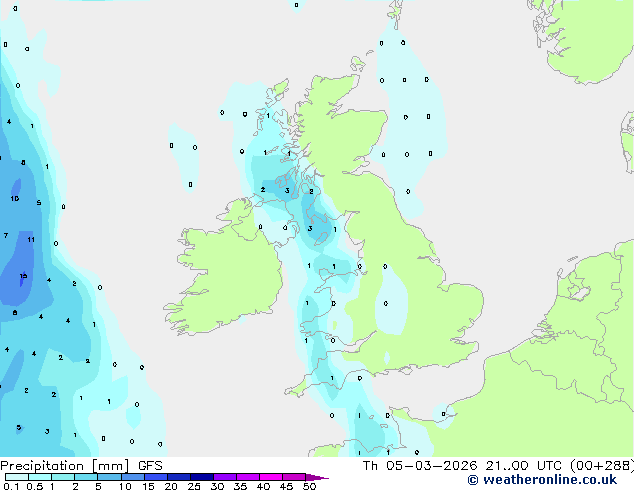The width and height of the screenshot is (634, 490).
Task: Select the 10–15 mm legend color box
Action: [132, 477]
